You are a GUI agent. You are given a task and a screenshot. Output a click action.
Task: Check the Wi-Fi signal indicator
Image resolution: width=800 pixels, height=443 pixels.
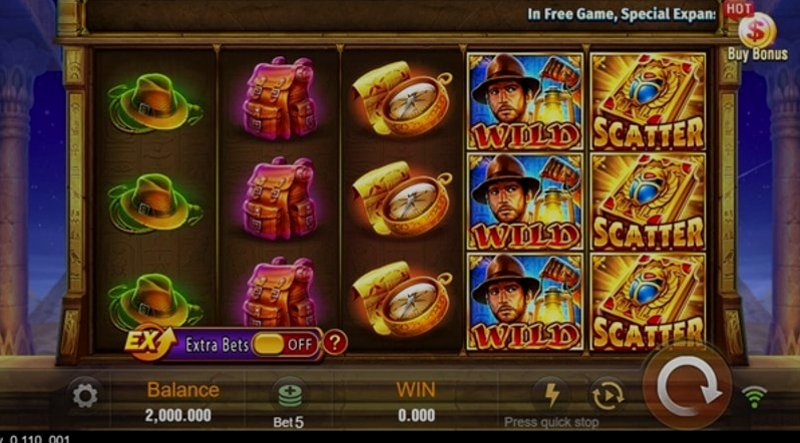(754, 397)
